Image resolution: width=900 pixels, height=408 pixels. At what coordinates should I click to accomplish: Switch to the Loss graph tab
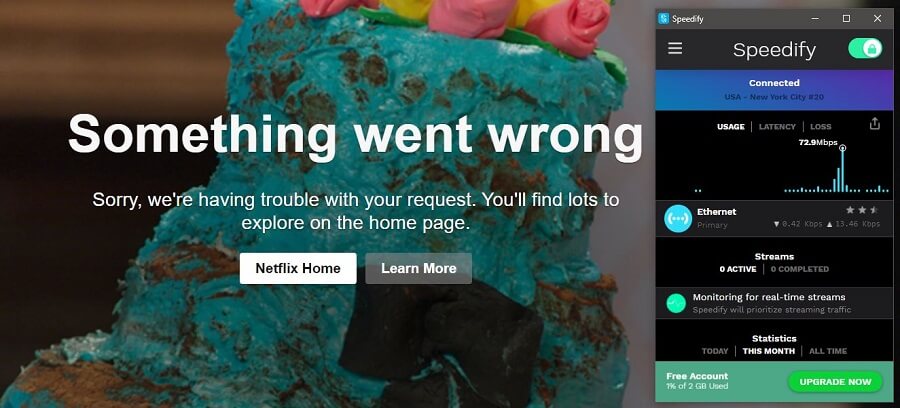click(821, 127)
